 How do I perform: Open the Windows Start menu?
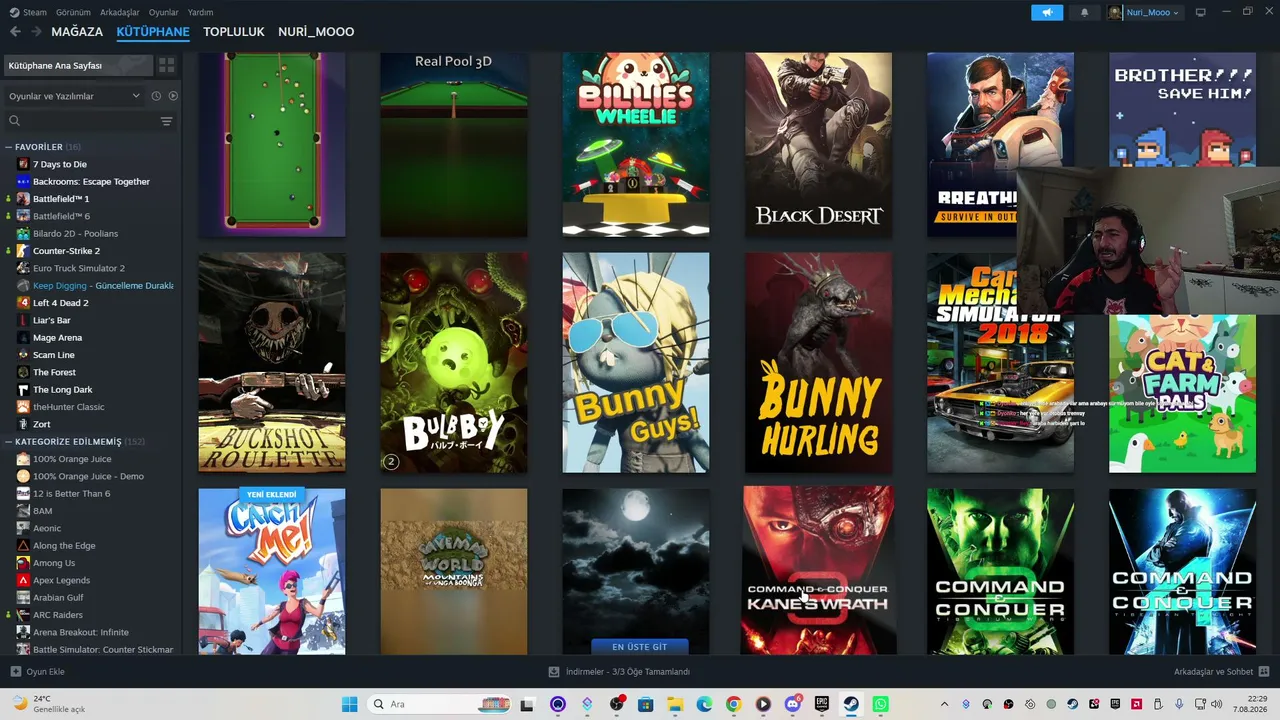click(x=349, y=704)
